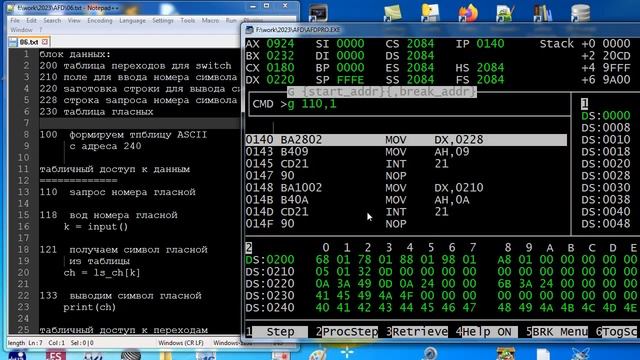
Task: Click the save-state icon on 06.txt tab
Action: 13,42
